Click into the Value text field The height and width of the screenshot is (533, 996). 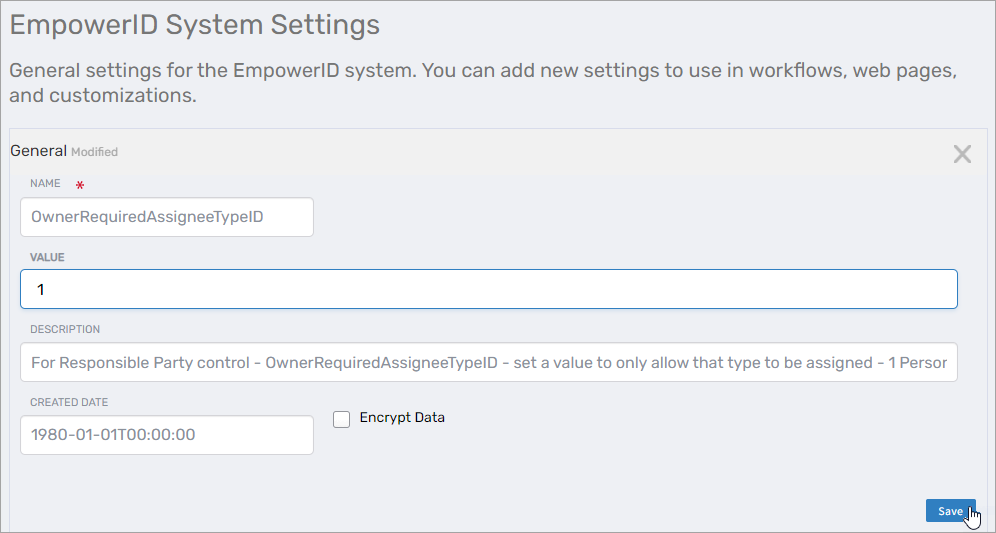[x=488, y=289]
